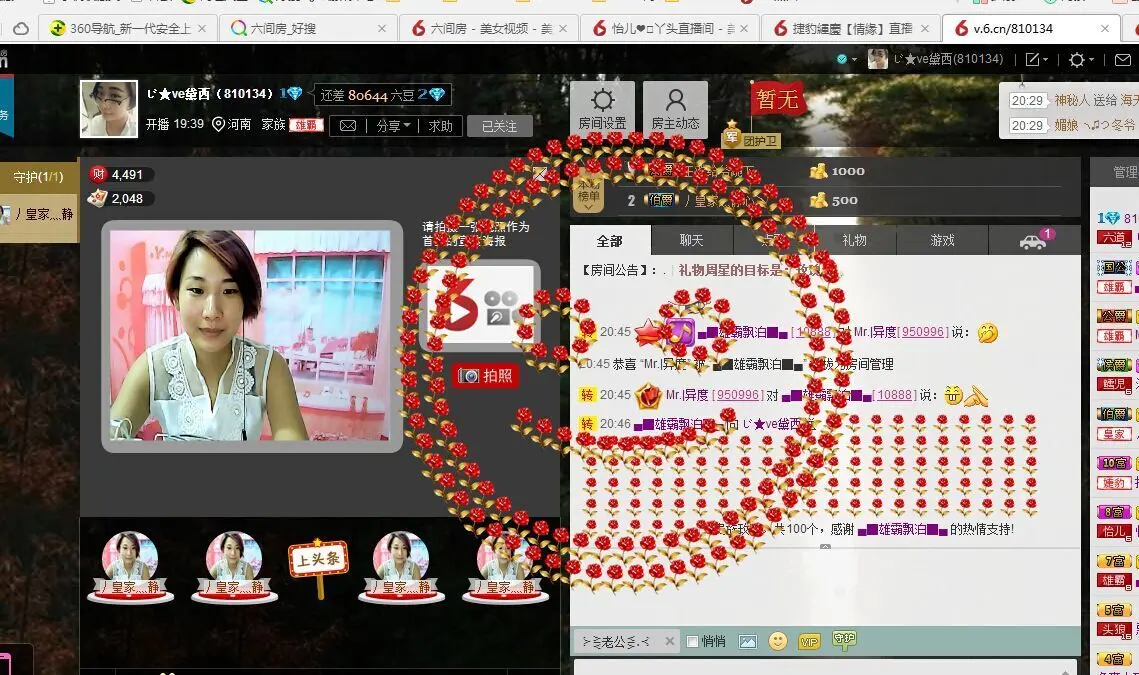This screenshot has width=1139, height=675.
Task: Remove the ≷老公≶ recipient with its X
Action: point(670,641)
